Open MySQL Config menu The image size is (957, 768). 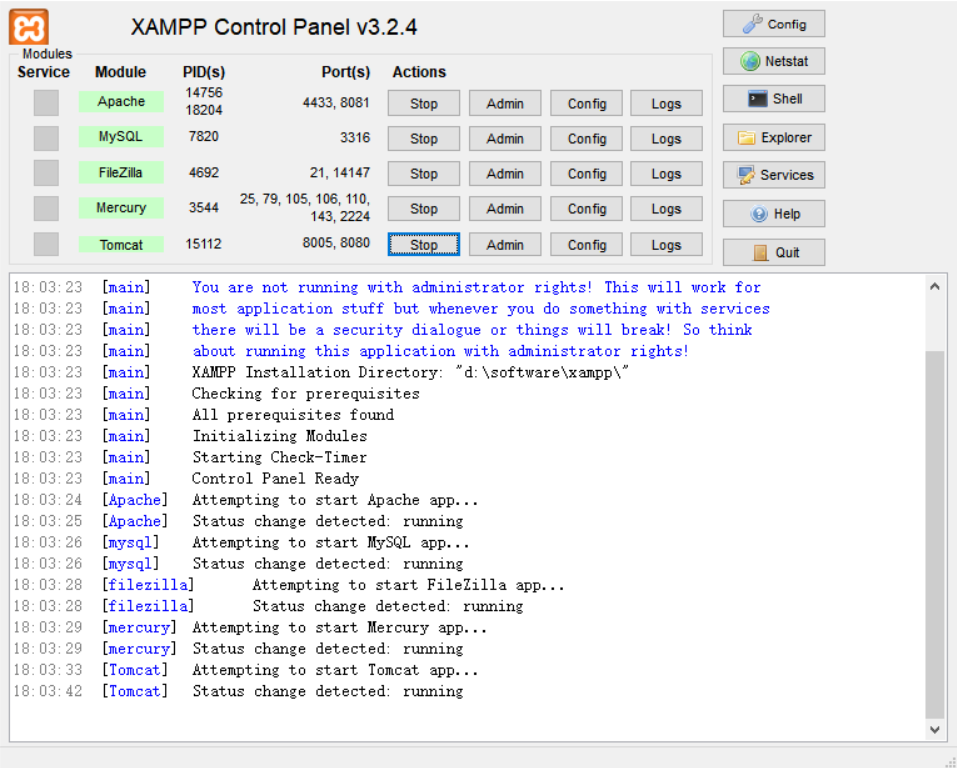pyautogui.click(x=587, y=139)
